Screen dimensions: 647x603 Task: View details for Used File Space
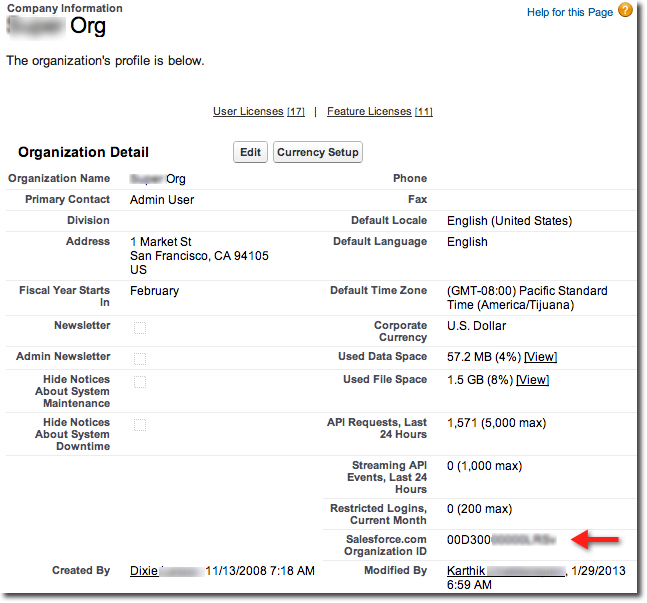click(x=532, y=380)
